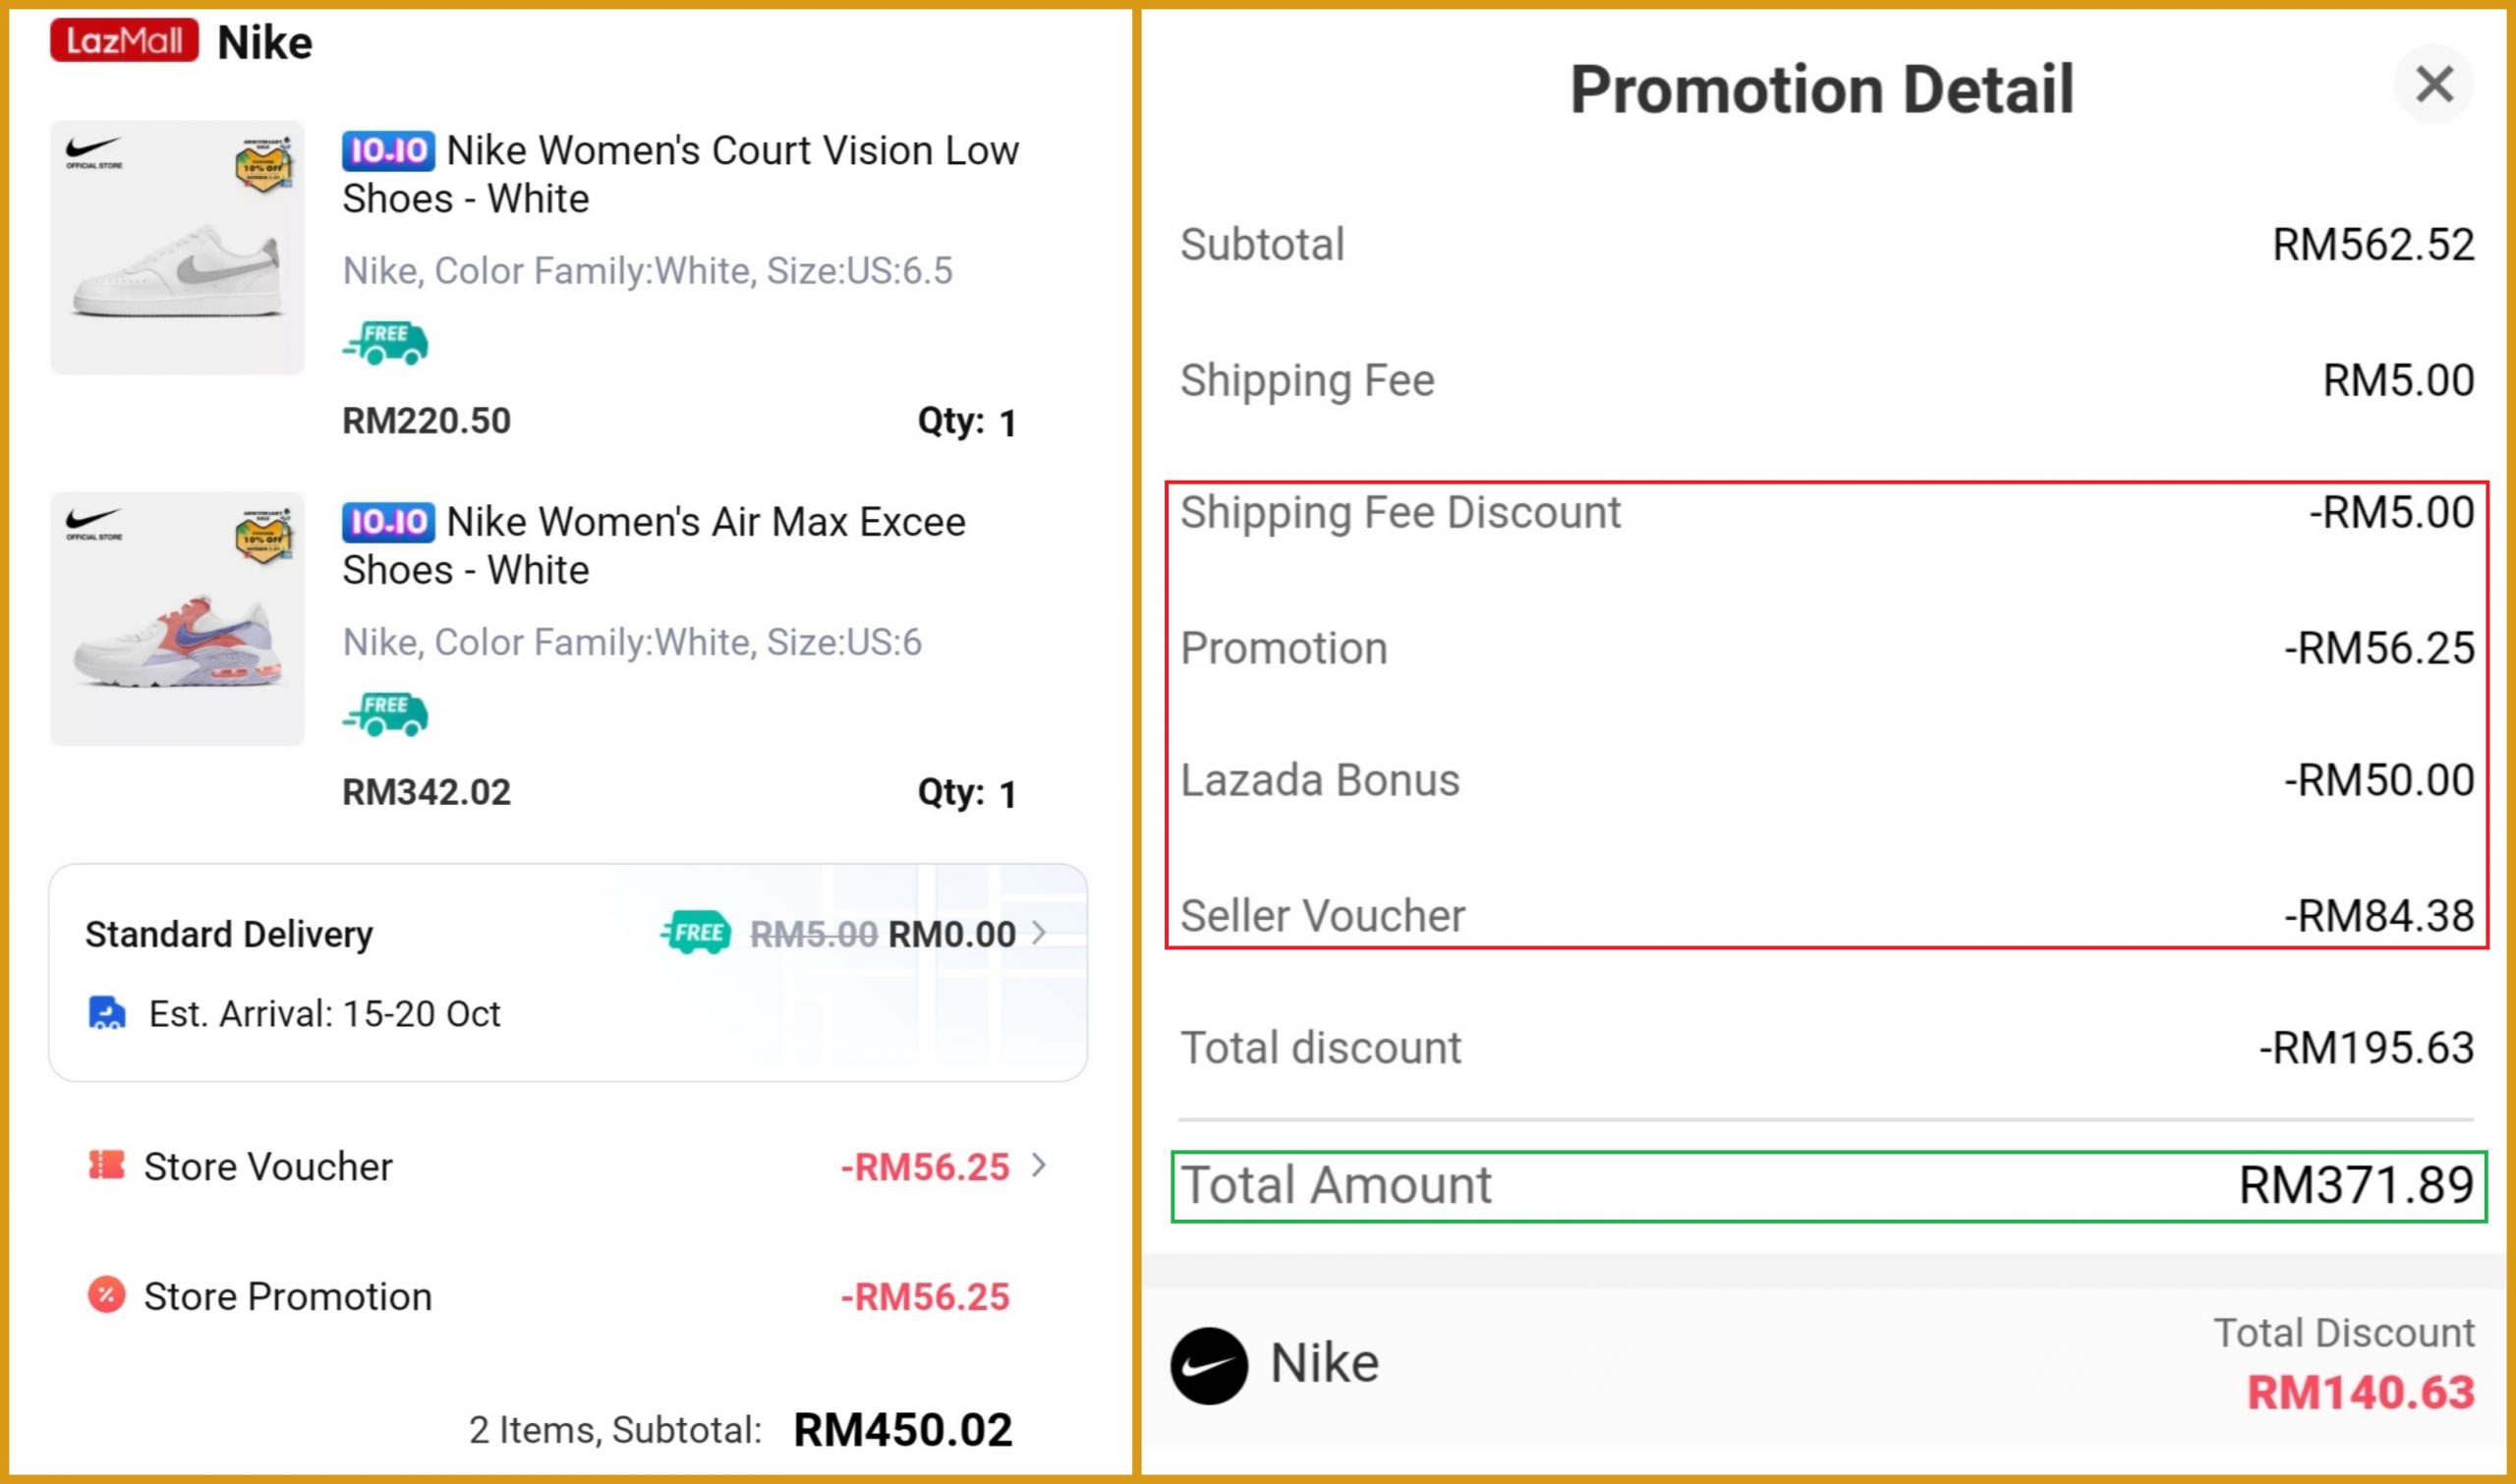The width and height of the screenshot is (2516, 1484).
Task: Click the Seller Voucher discount row
Action: tap(1826, 915)
